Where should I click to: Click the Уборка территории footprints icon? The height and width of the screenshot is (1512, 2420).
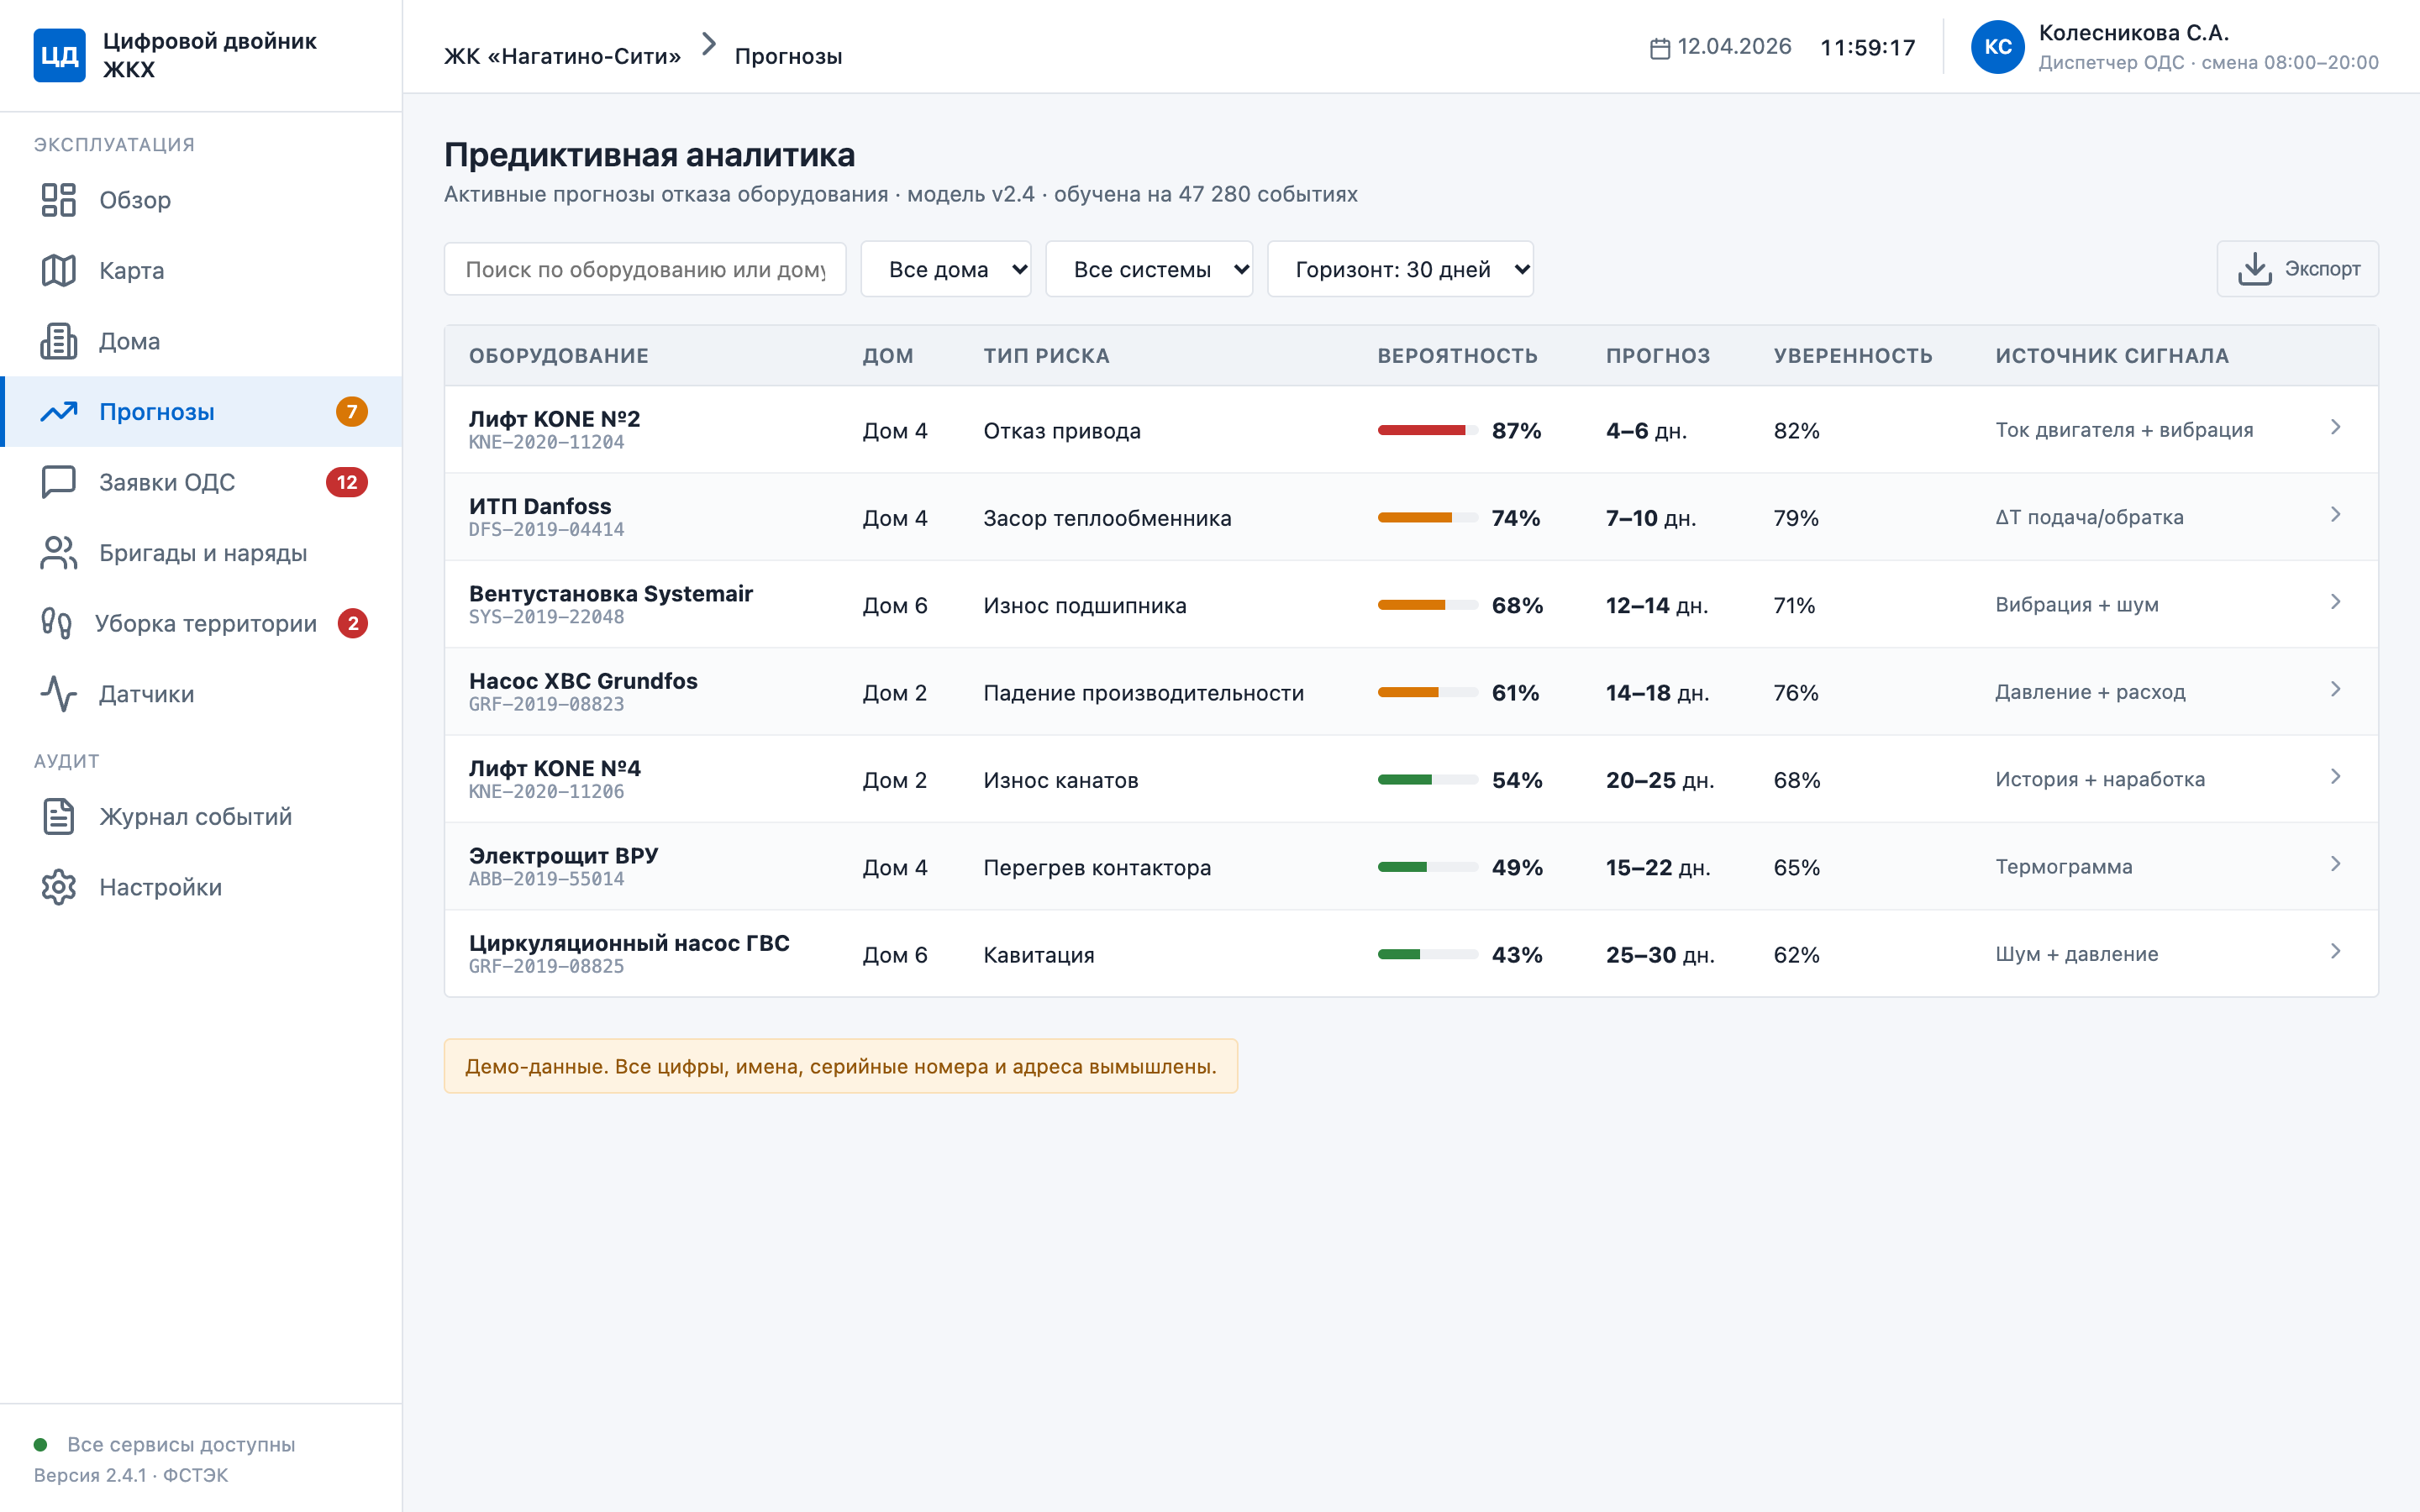pyautogui.click(x=57, y=623)
